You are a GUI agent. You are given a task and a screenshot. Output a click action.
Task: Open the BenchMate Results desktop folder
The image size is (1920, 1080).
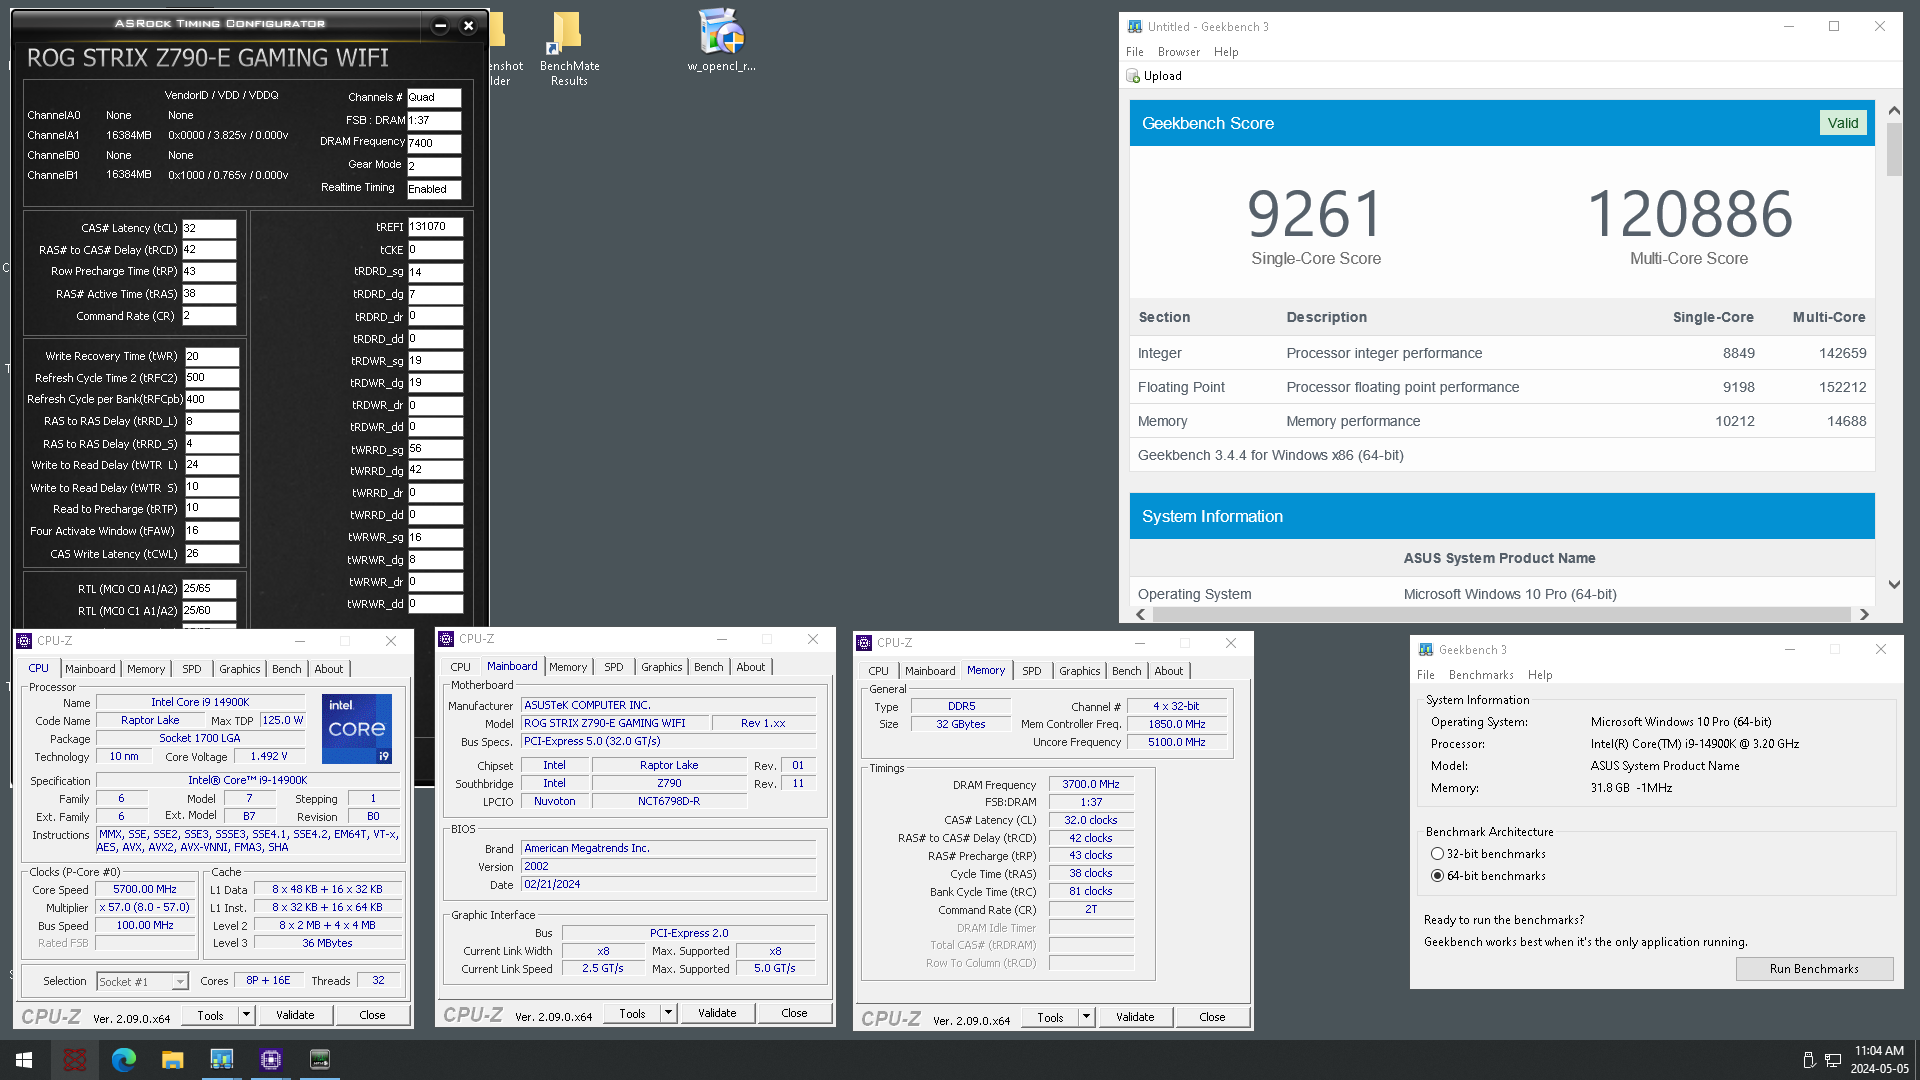(569, 48)
